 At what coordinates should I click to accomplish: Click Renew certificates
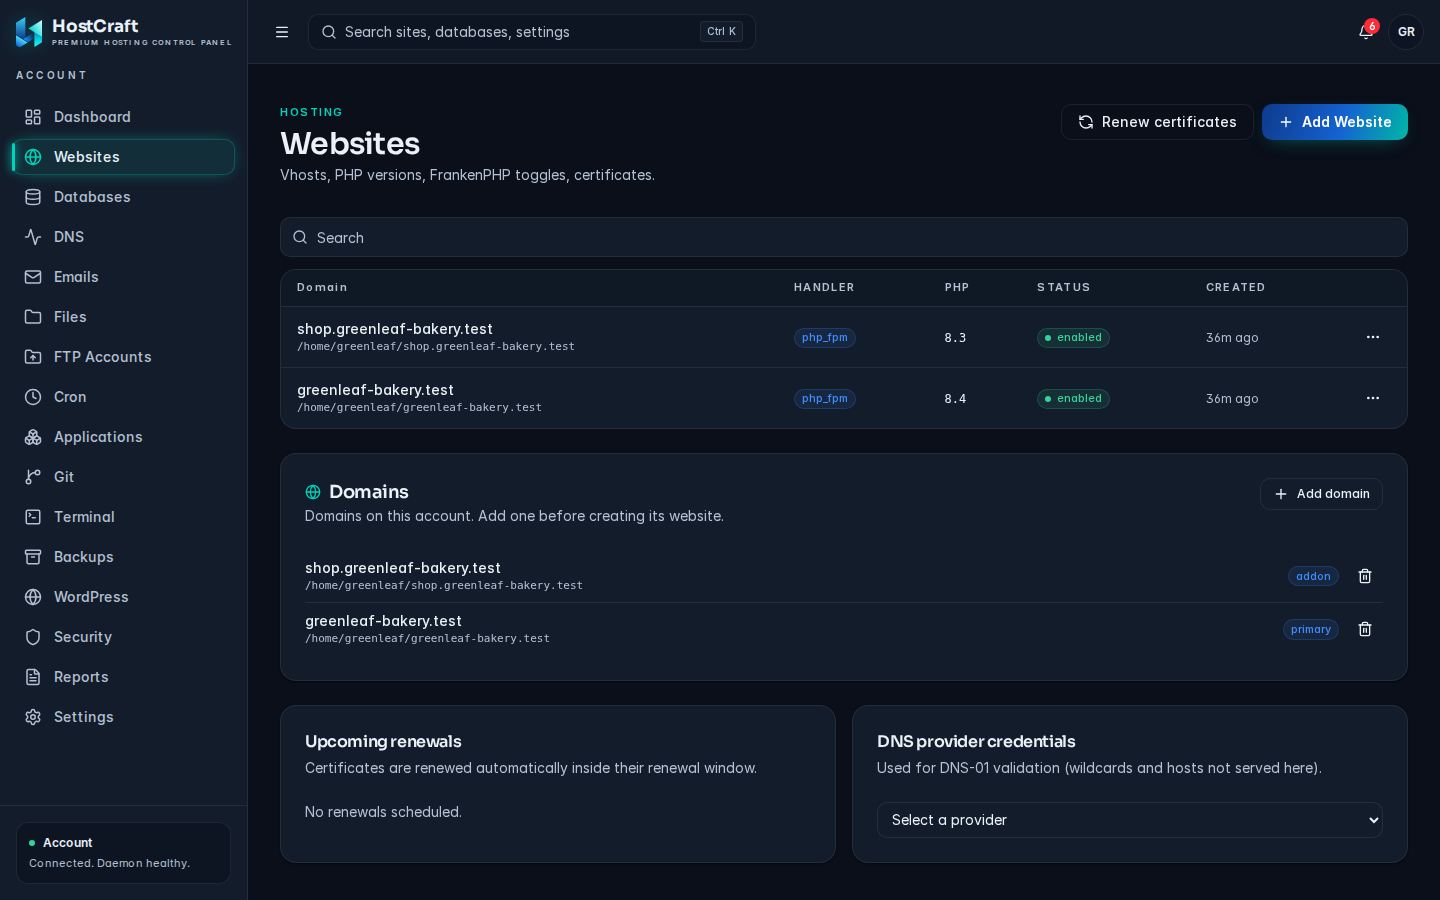[x=1157, y=122]
